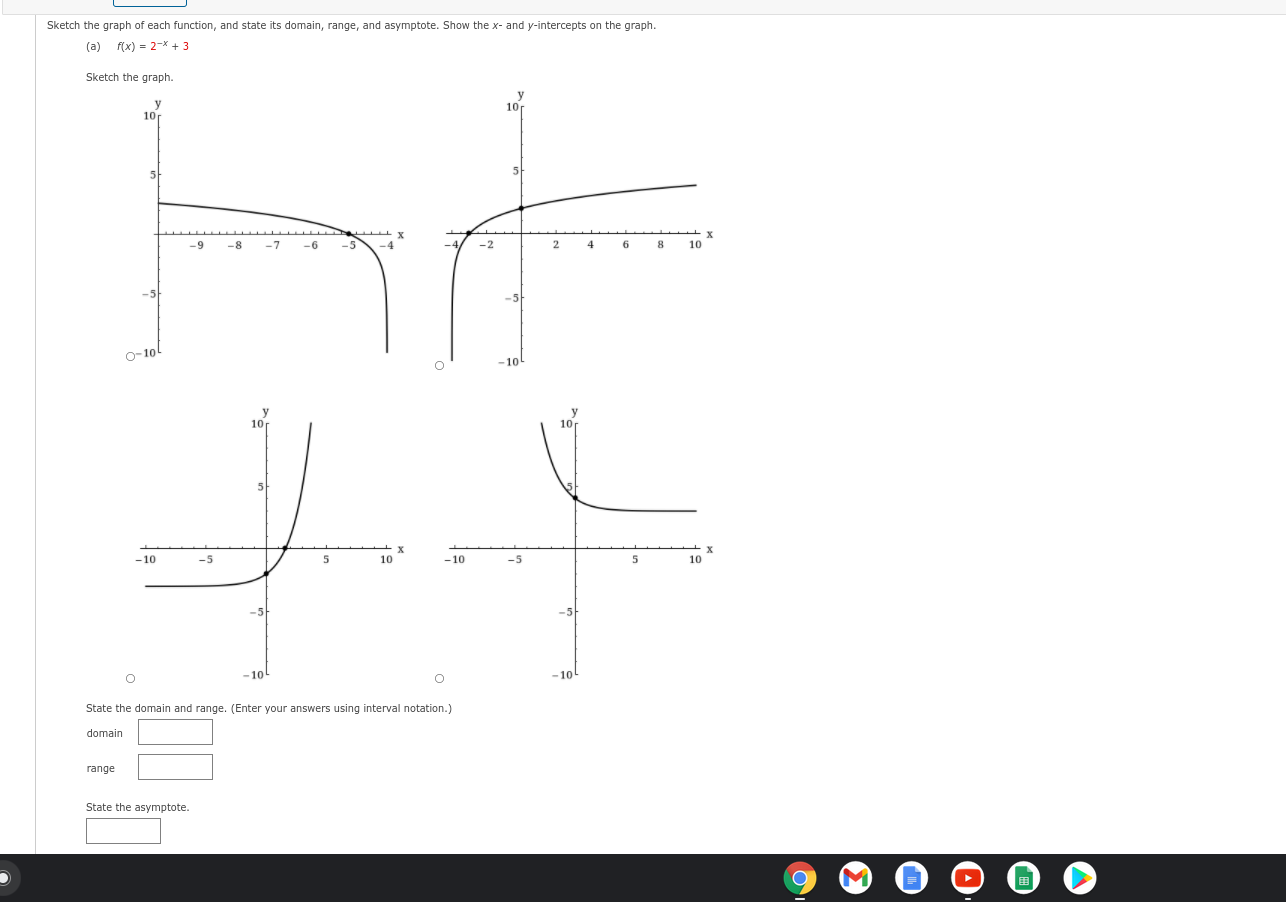1286x902 pixels.
Task: Select the bottom-right decaying graph option
Action: pyautogui.click(x=439, y=678)
